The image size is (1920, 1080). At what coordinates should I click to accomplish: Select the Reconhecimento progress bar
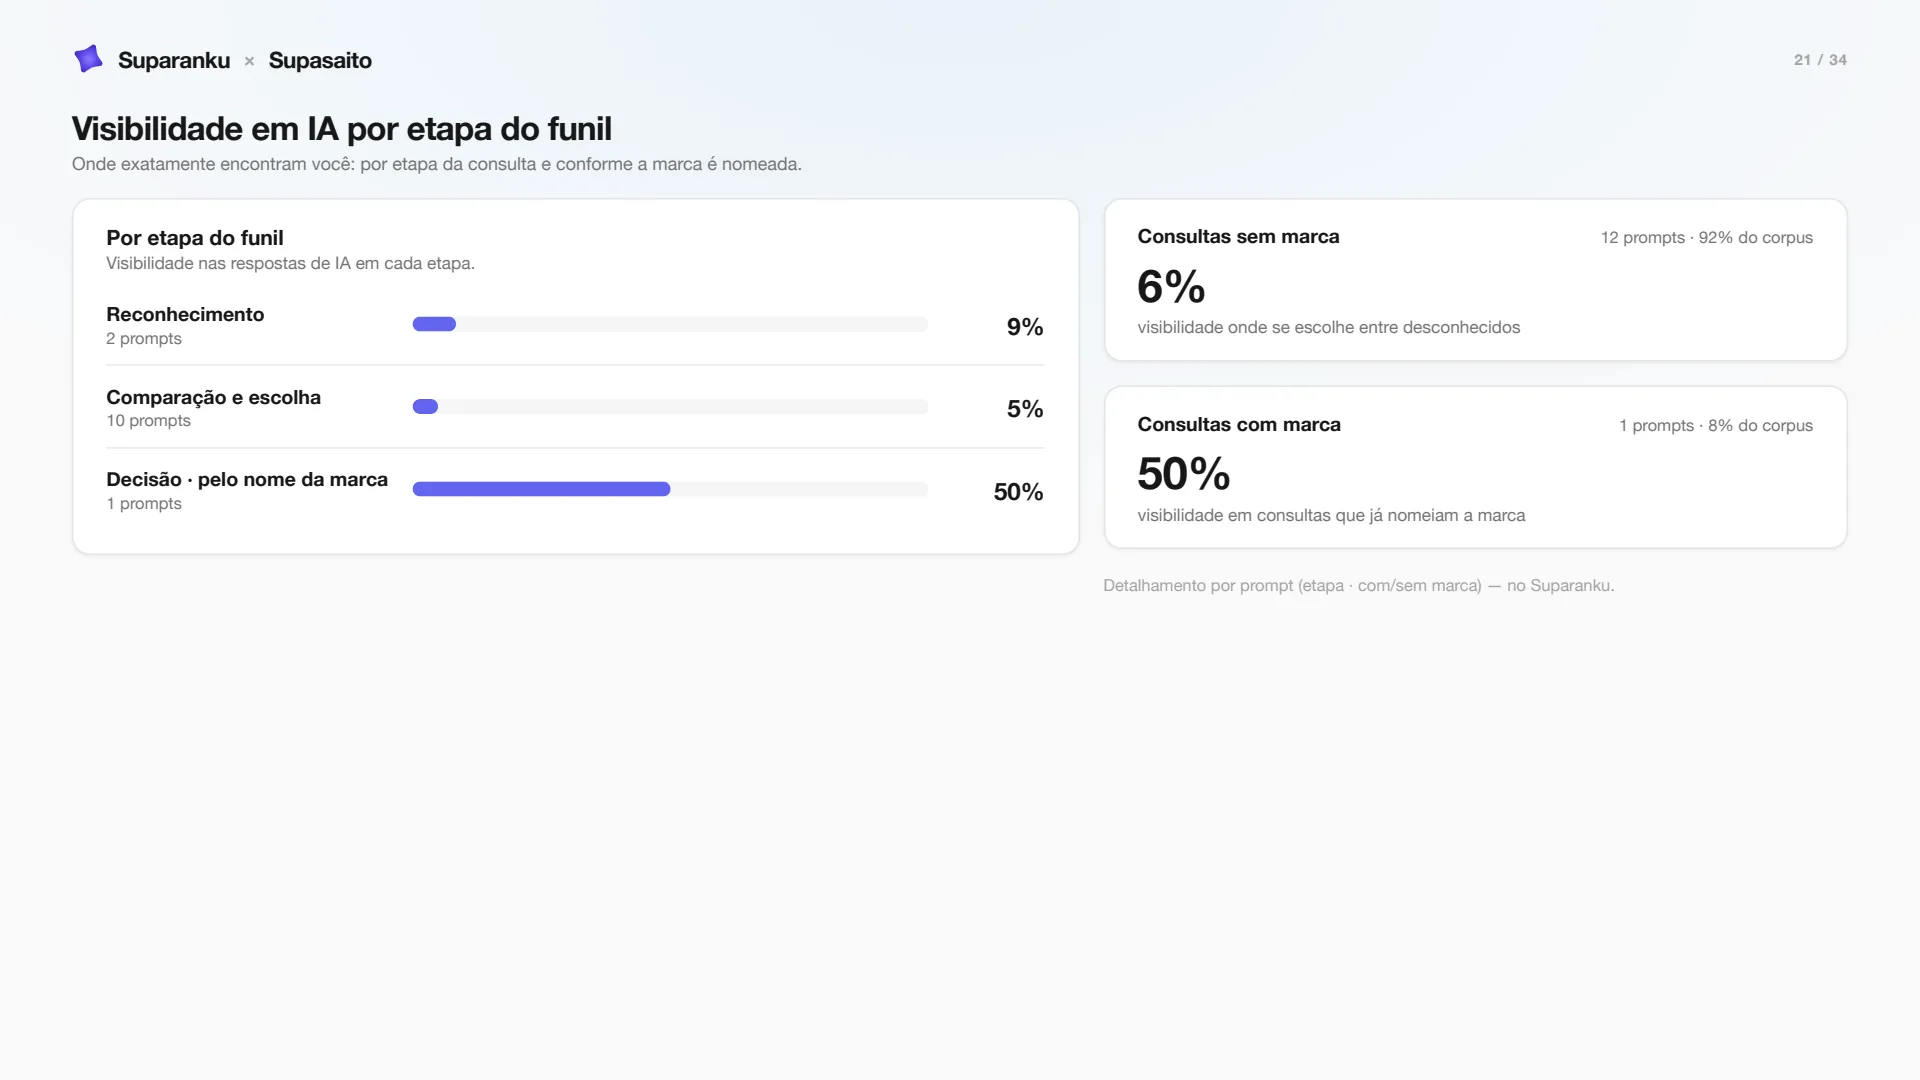(670, 324)
